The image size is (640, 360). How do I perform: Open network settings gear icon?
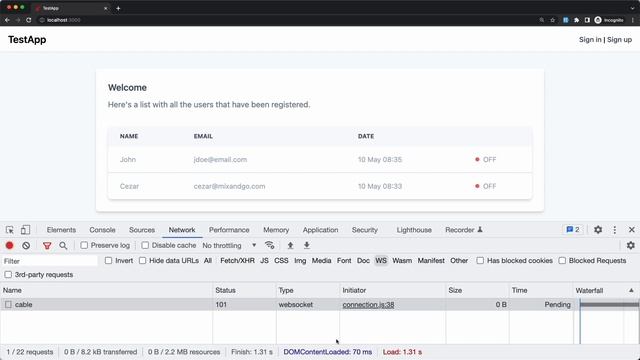click(631, 245)
